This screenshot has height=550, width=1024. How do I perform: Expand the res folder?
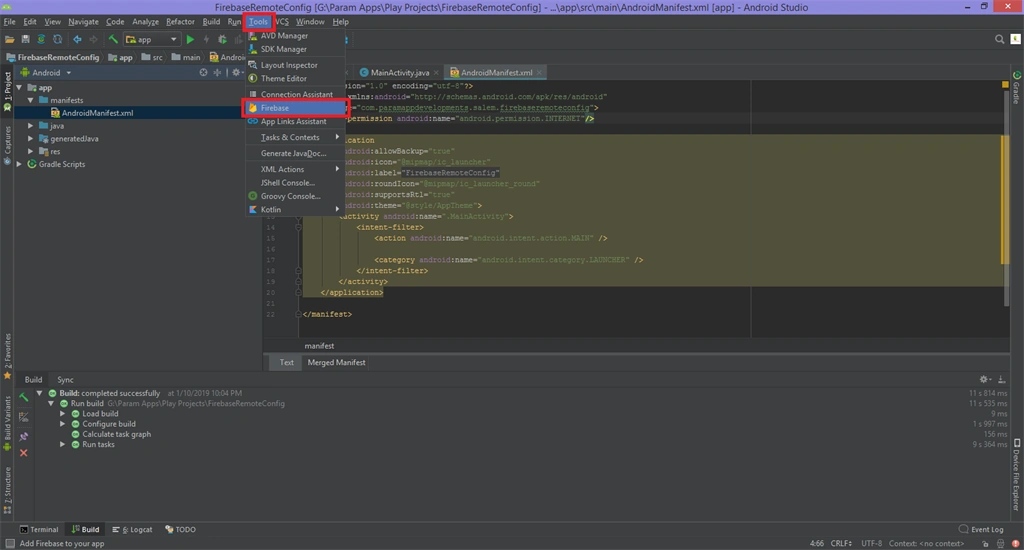pos(31,152)
